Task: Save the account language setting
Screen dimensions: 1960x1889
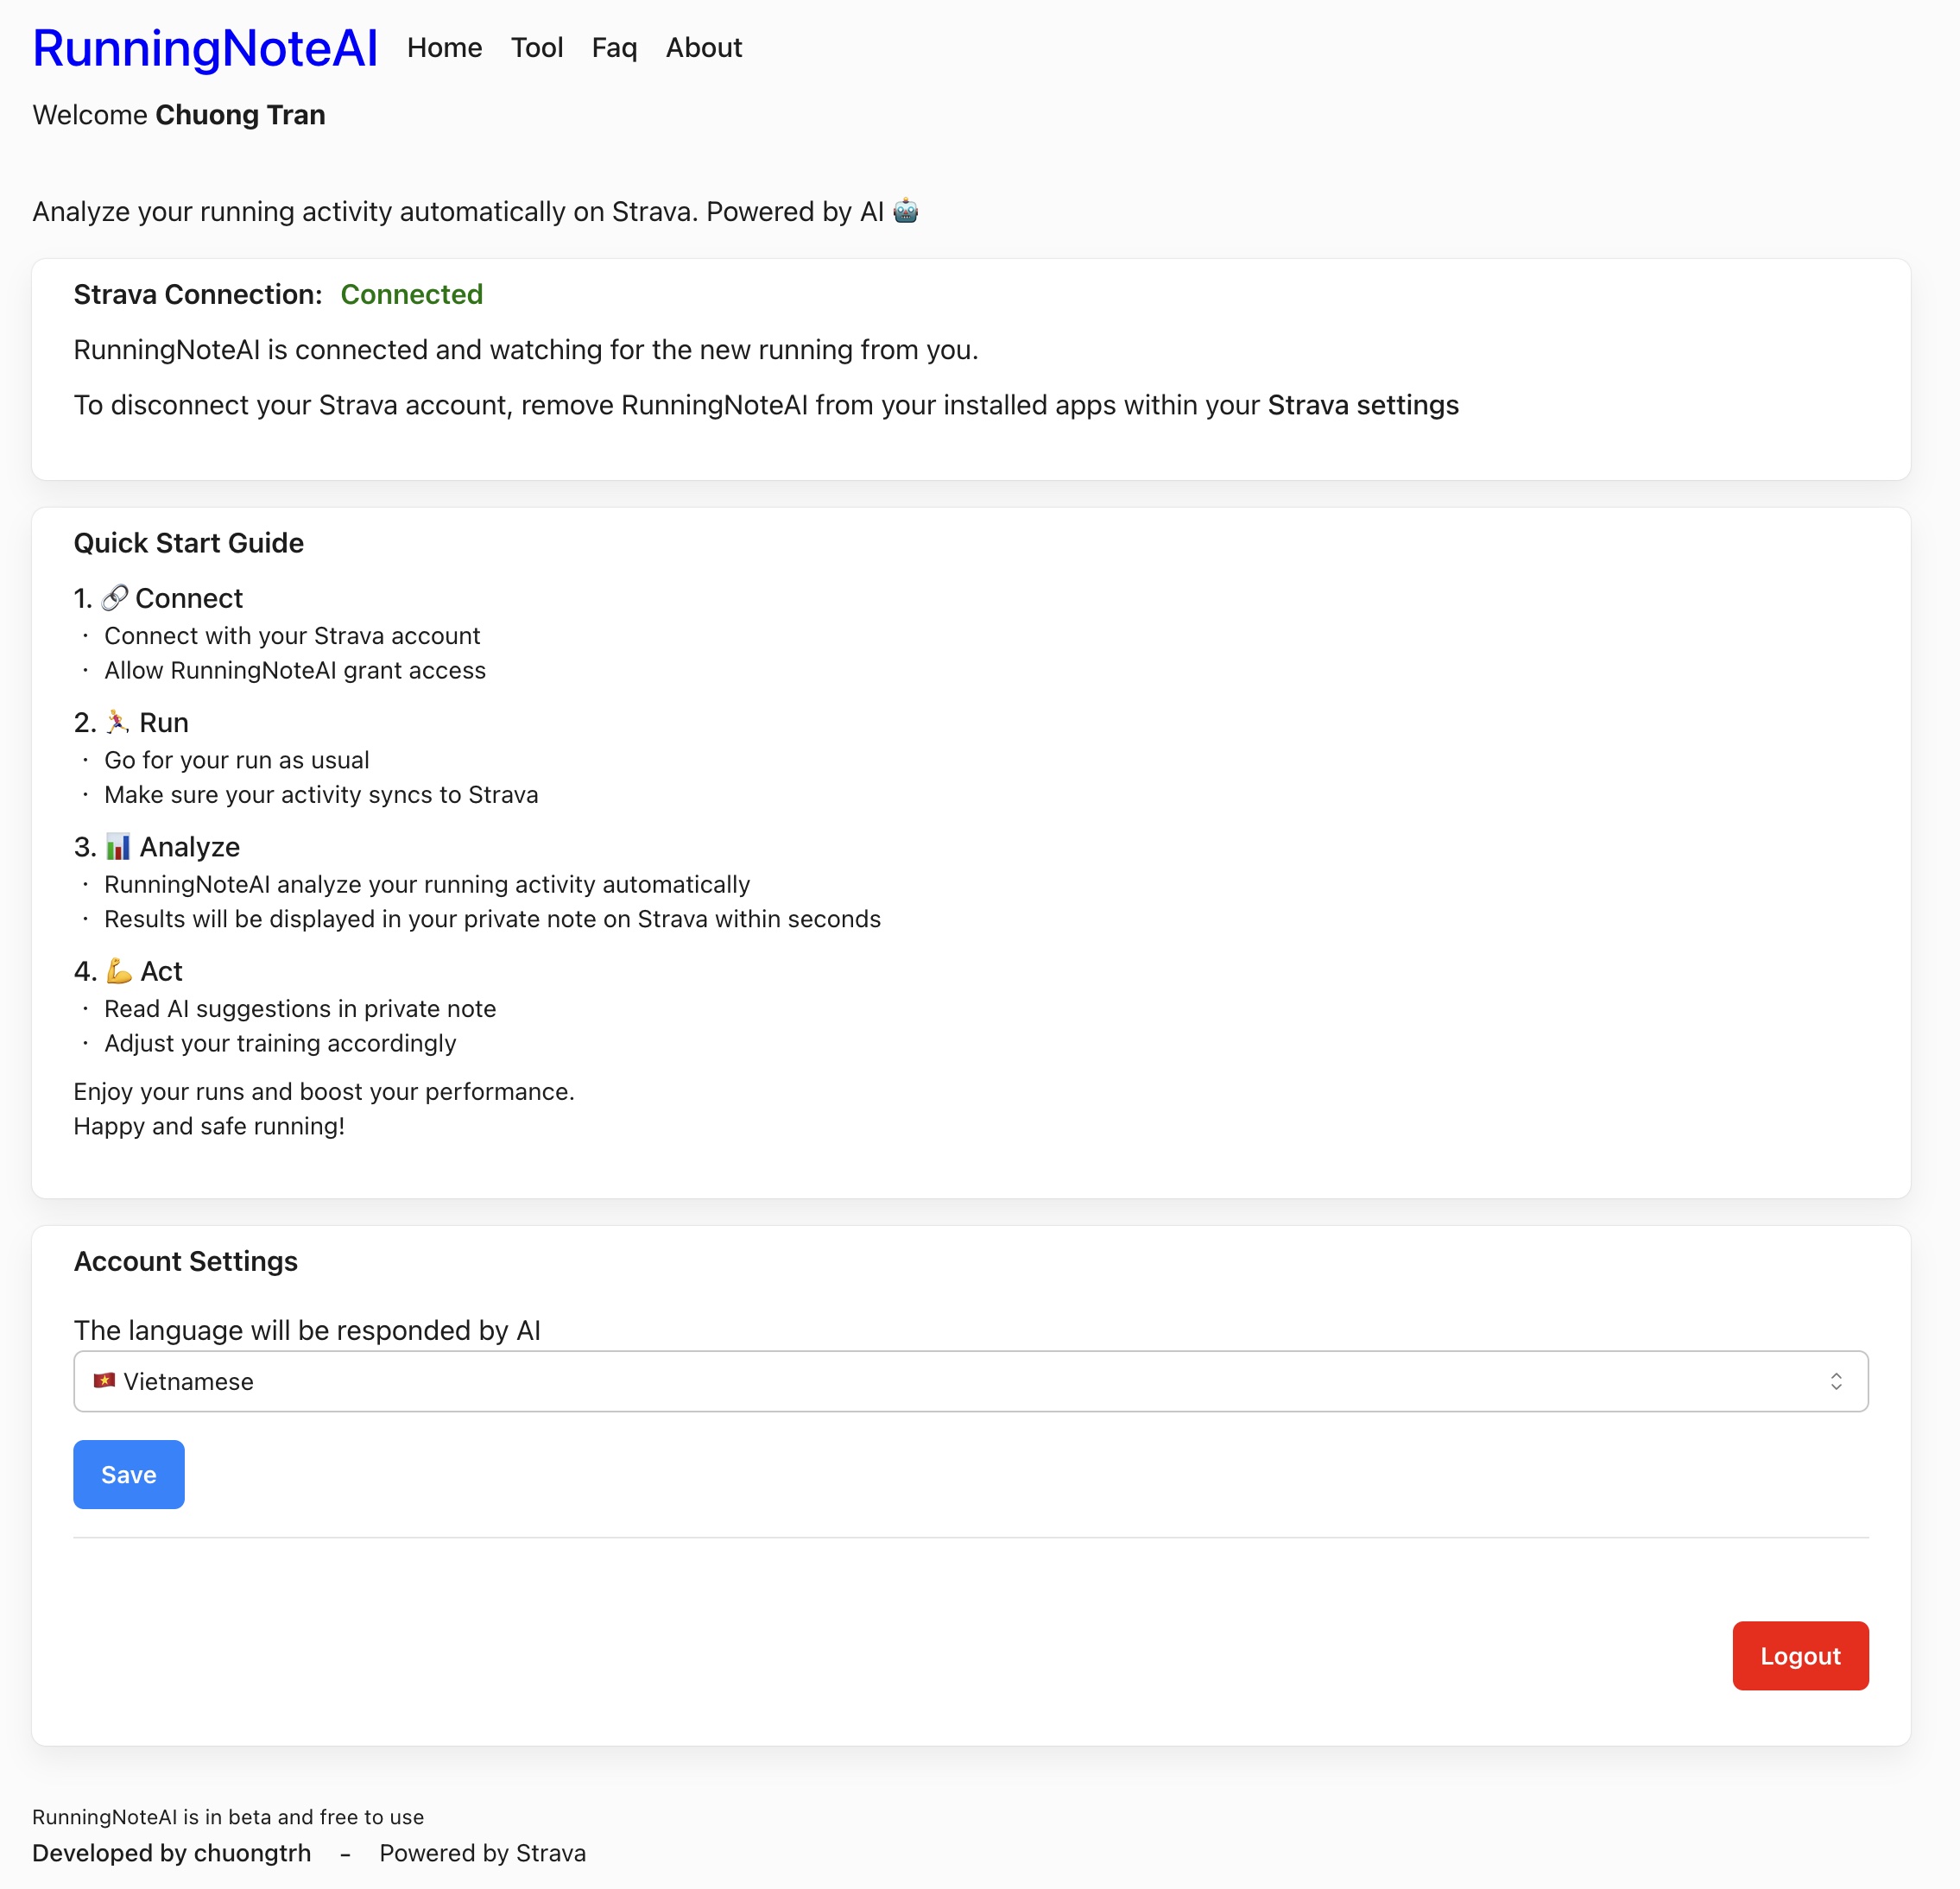Action: (129, 1474)
